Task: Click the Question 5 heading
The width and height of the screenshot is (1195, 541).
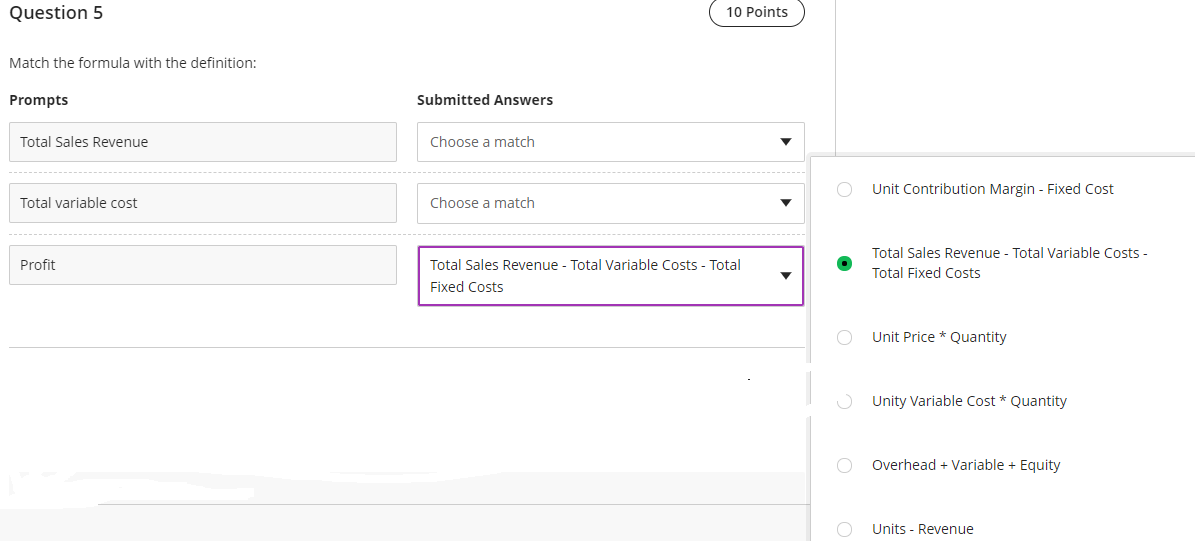Action: click(56, 13)
